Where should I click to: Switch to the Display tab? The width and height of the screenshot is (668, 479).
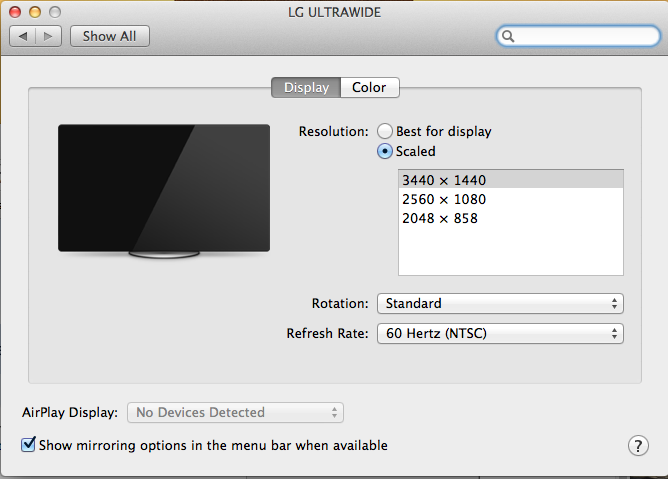(306, 87)
